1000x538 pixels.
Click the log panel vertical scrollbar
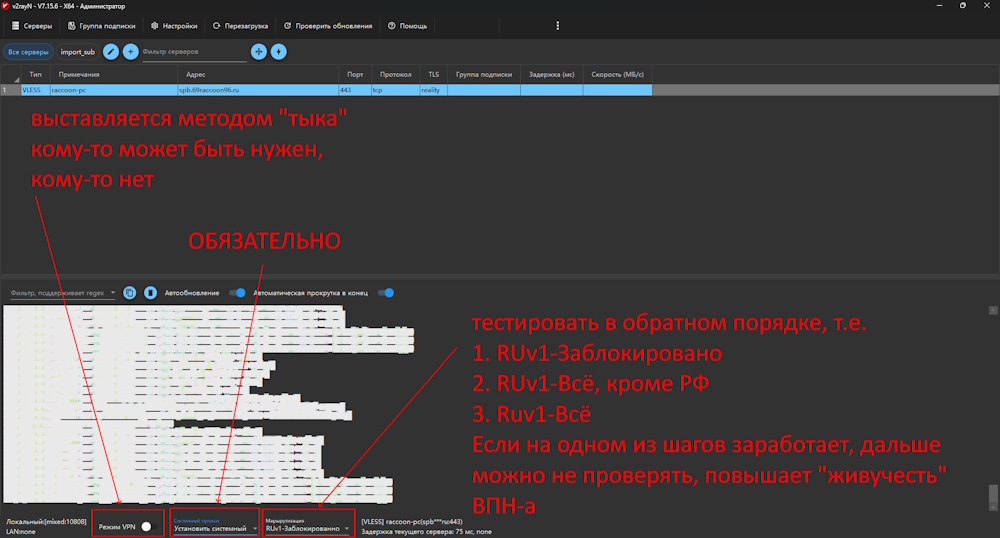coord(993,496)
